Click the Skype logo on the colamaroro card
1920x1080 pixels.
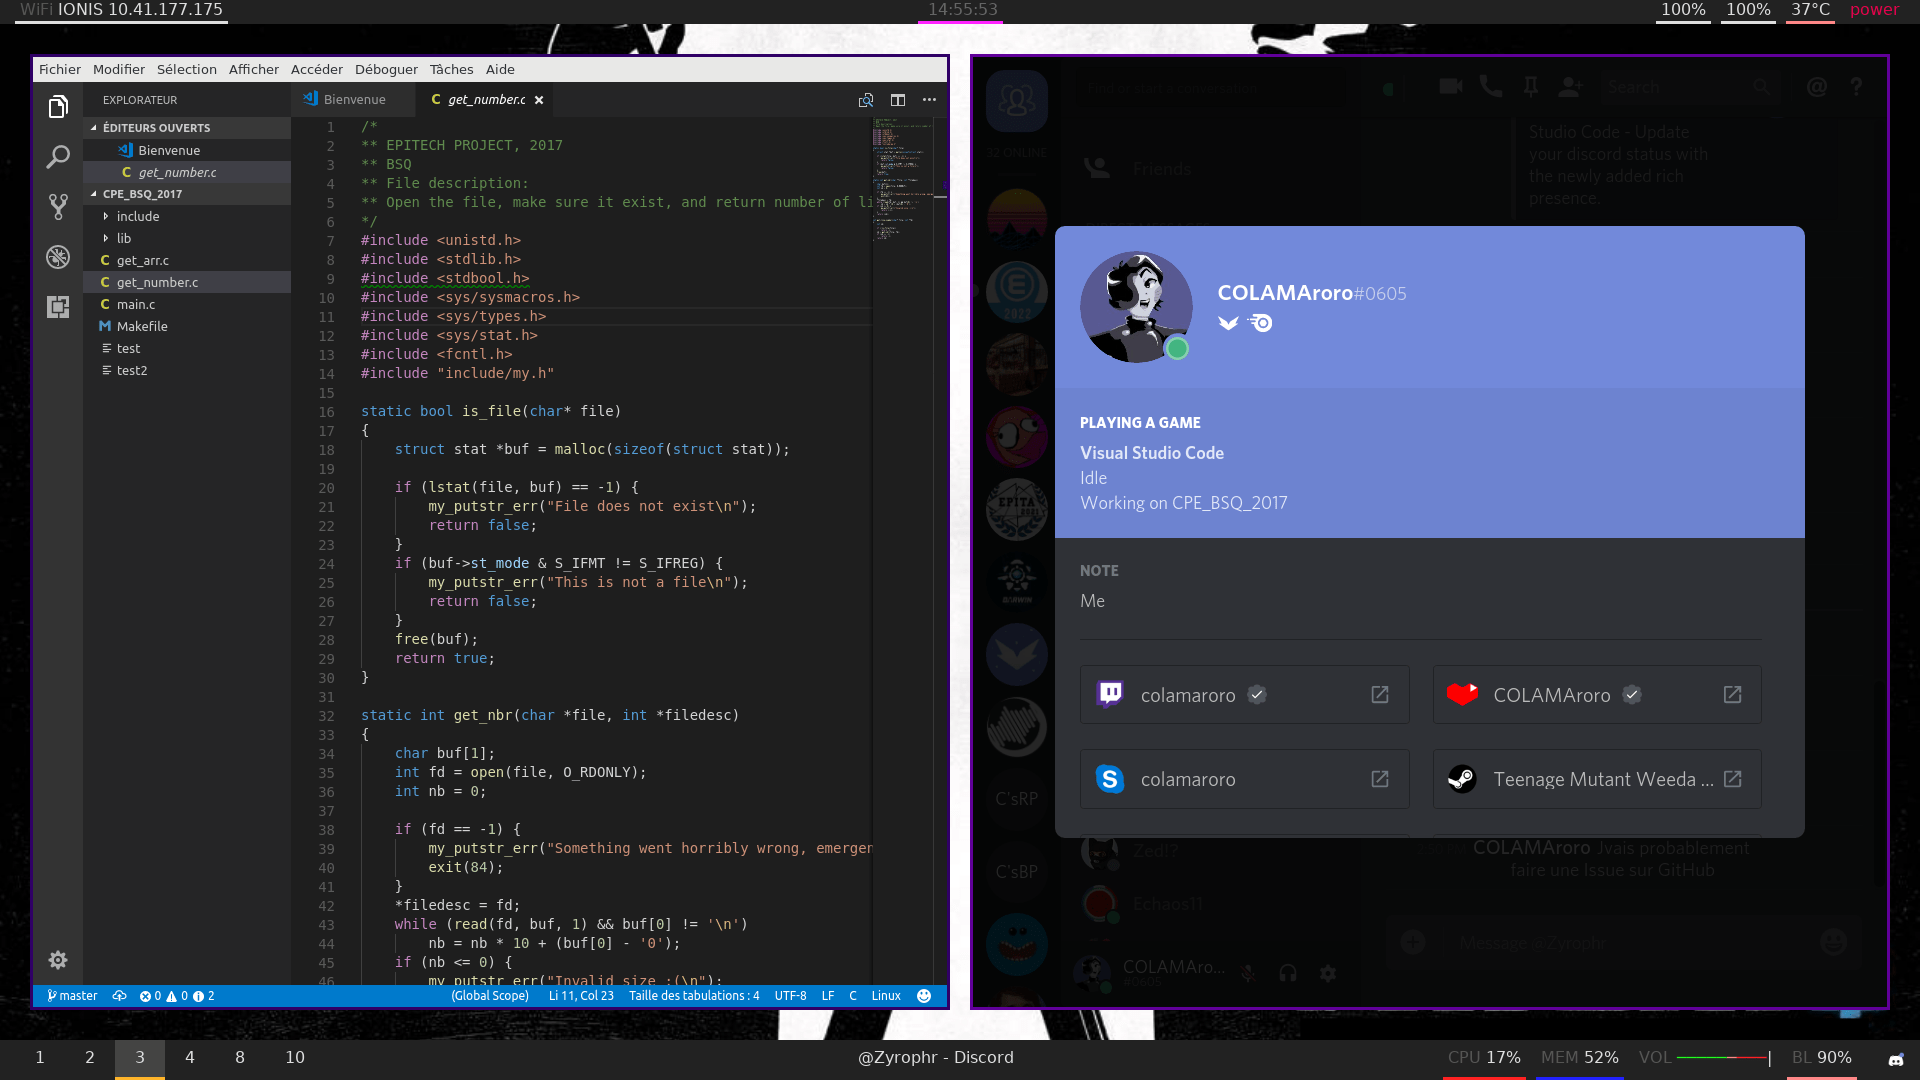[x=1110, y=779]
